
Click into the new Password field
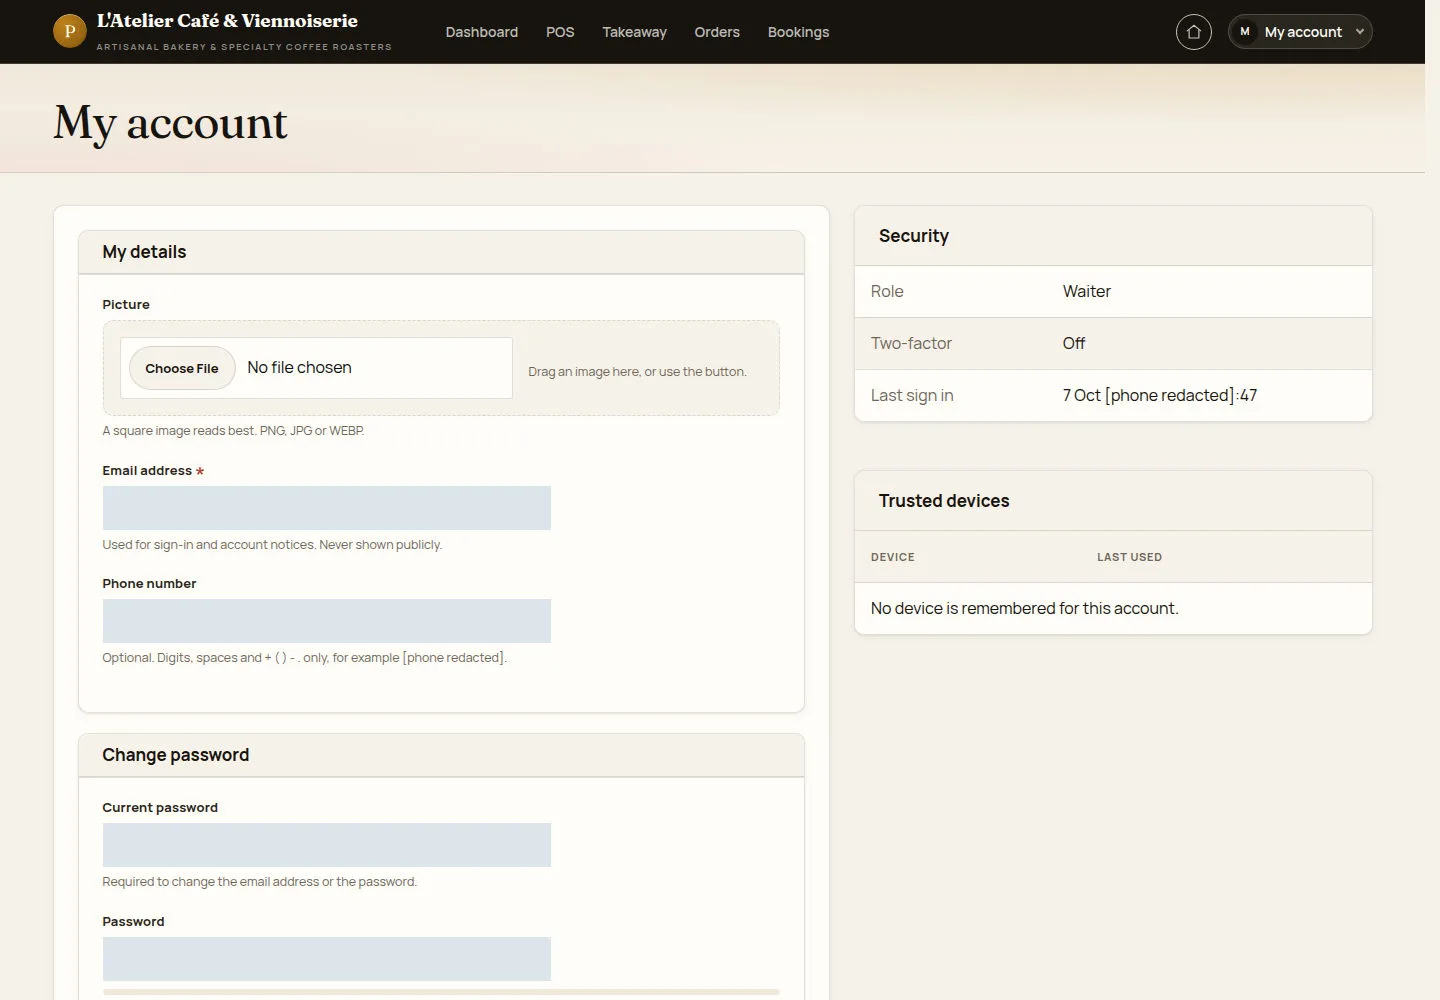[x=326, y=959]
